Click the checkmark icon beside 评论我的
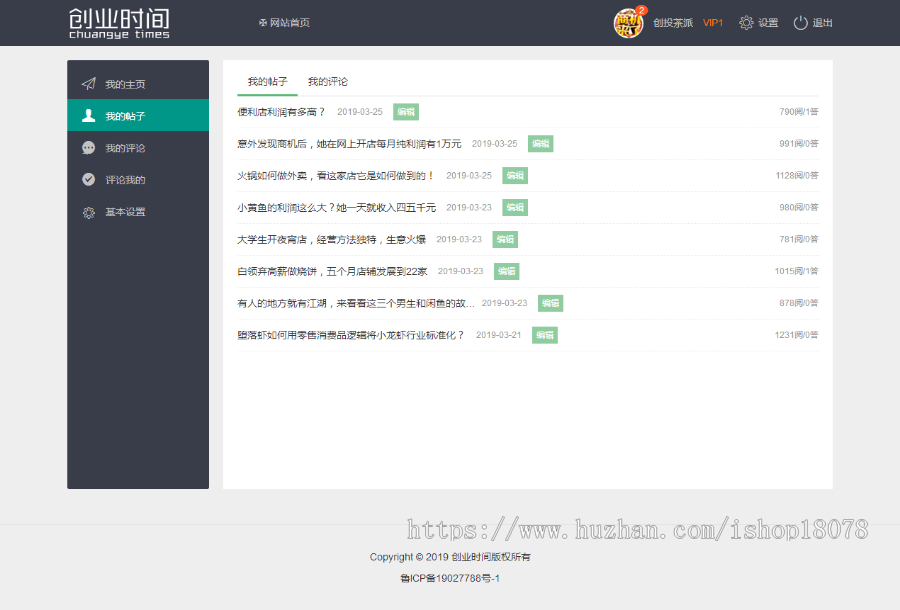 tap(90, 180)
